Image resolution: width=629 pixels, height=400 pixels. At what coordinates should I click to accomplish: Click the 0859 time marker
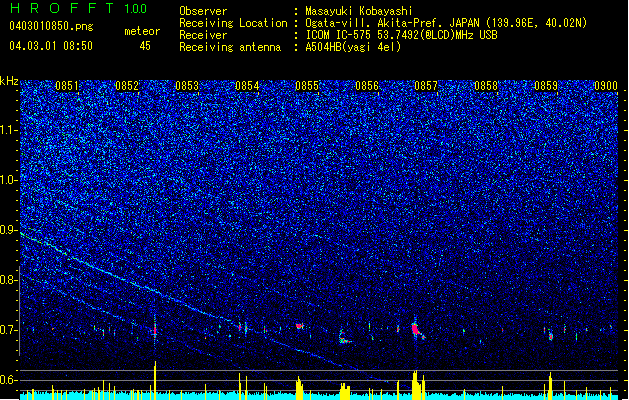(x=546, y=86)
